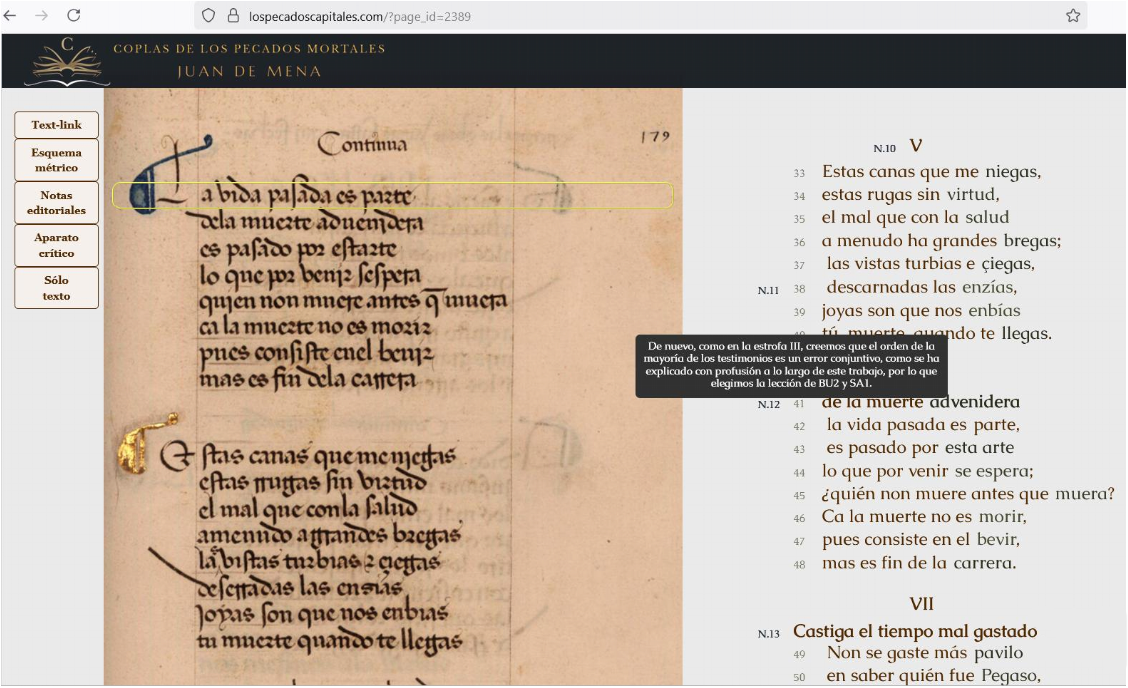Select line 37 'las vistas turbias e çiegas'
Viewport: 1128px width, 688px height.
click(930, 263)
